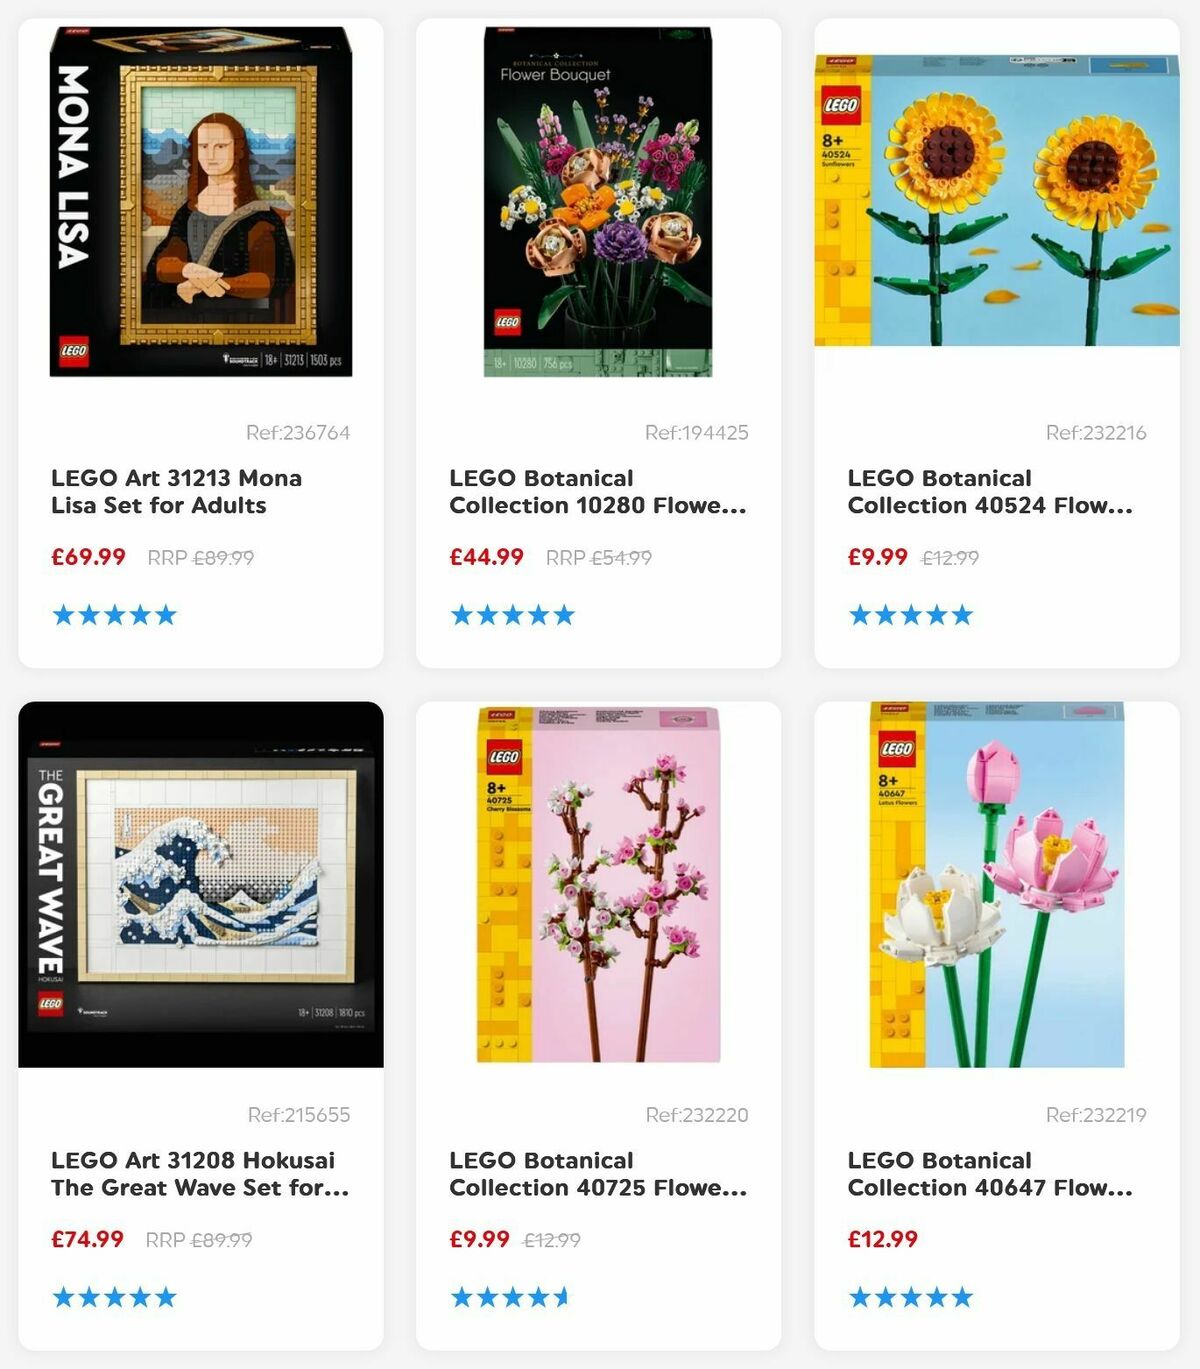View star rating for Mona Lisa set
Screen dimensions: 1200x1369
tap(114, 615)
